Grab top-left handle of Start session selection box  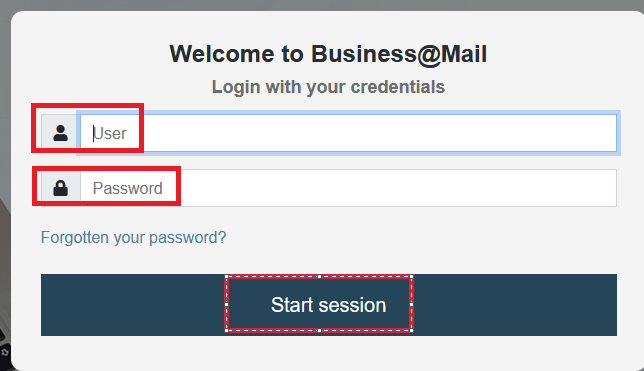(227, 277)
